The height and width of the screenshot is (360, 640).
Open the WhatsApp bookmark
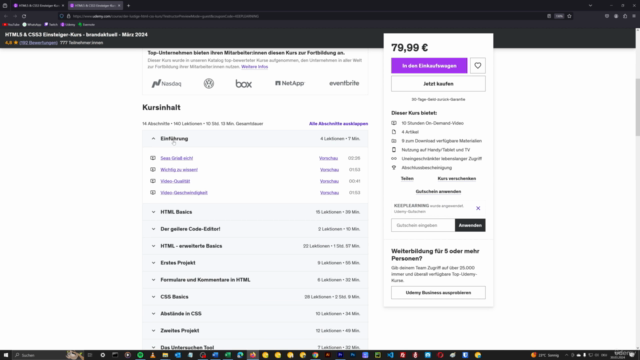pos(32,25)
